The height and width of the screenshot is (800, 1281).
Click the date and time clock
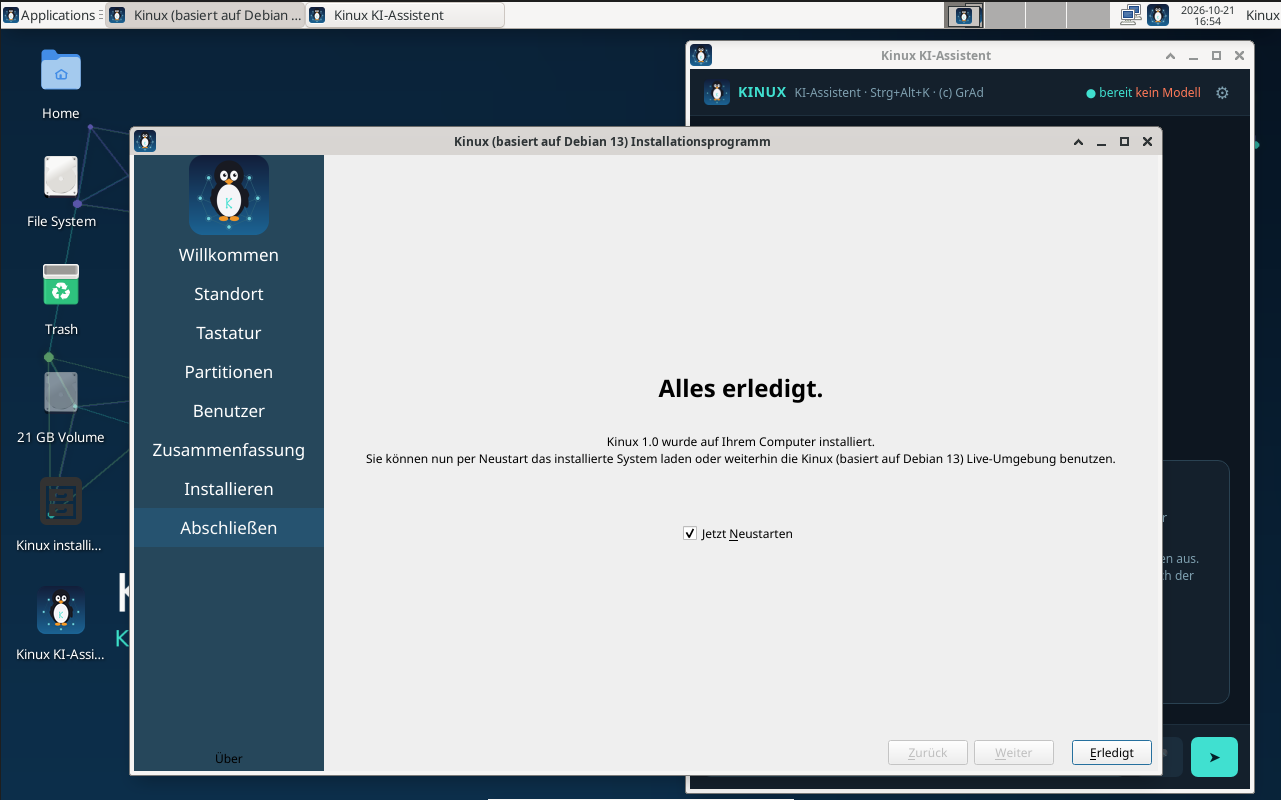(x=1207, y=15)
